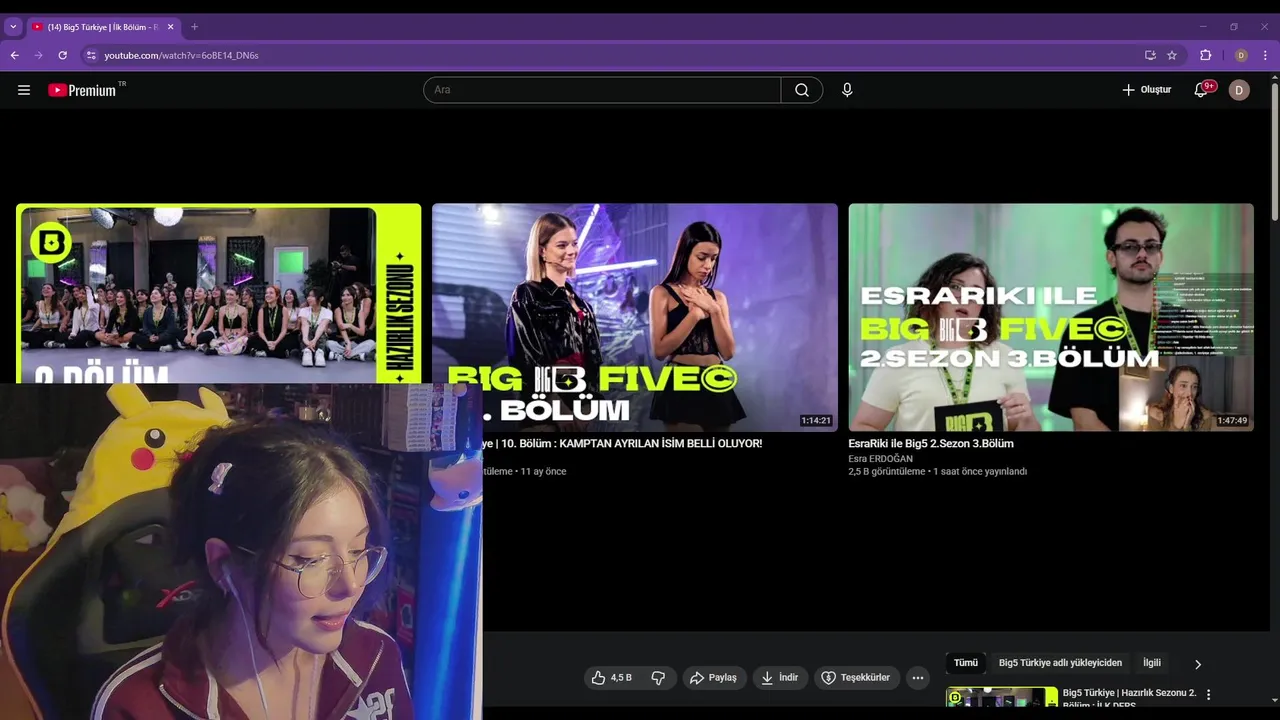View site information icon in address bar
The height and width of the screenshot is (720, 1280).
pyautogui.click(x=90, y=55)
